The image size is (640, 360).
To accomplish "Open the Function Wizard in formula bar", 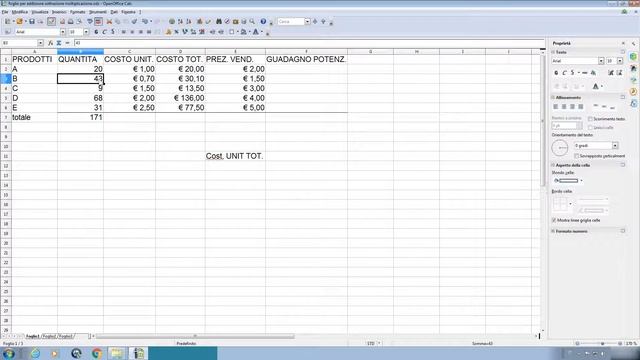I will [50, 43].
